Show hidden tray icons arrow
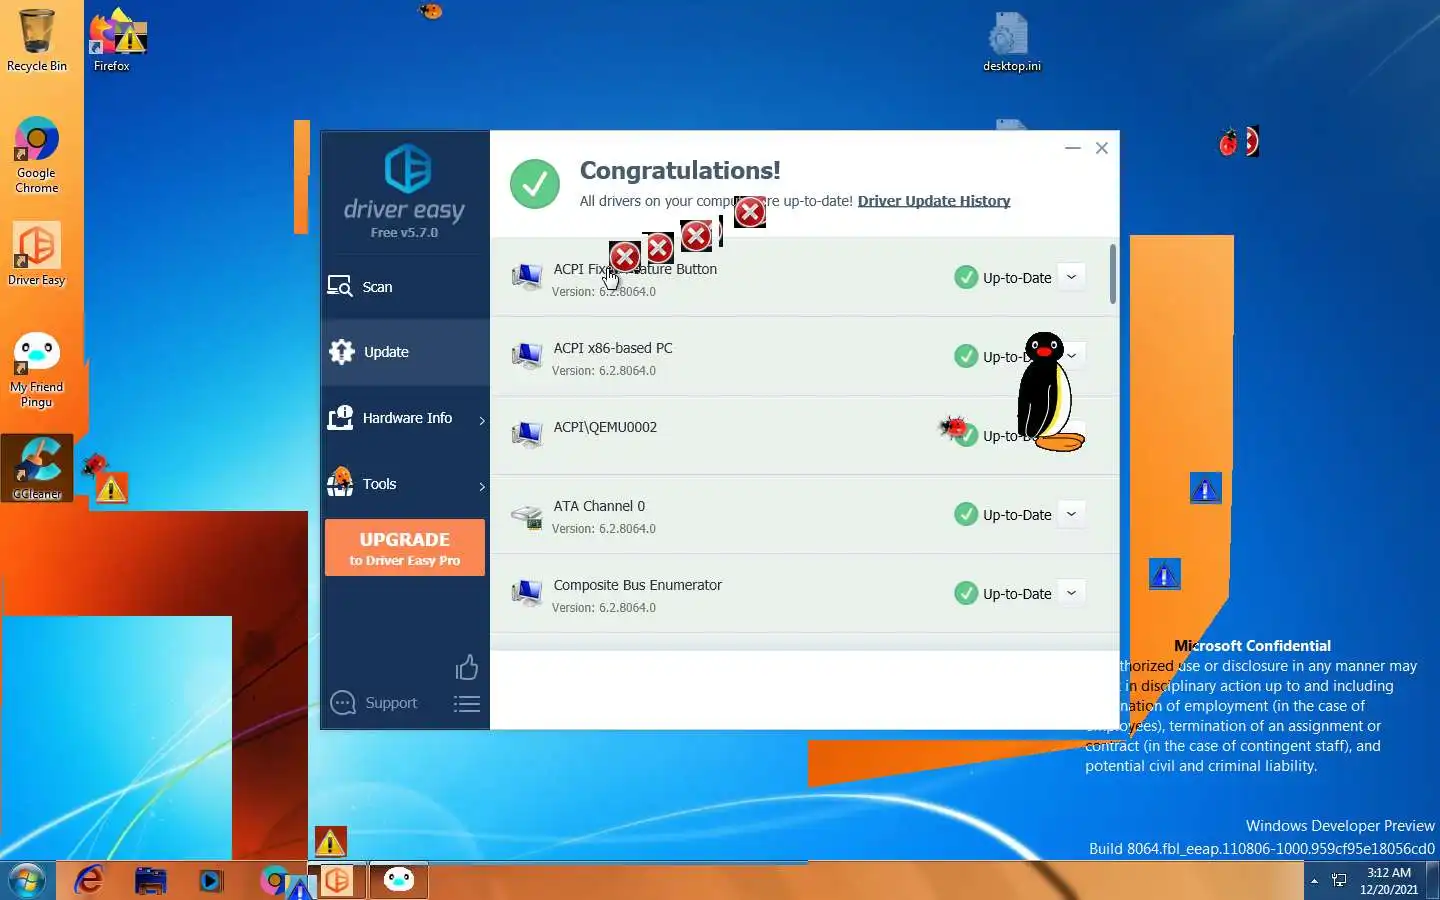The image size is (1440, 900). [1314, 881]
